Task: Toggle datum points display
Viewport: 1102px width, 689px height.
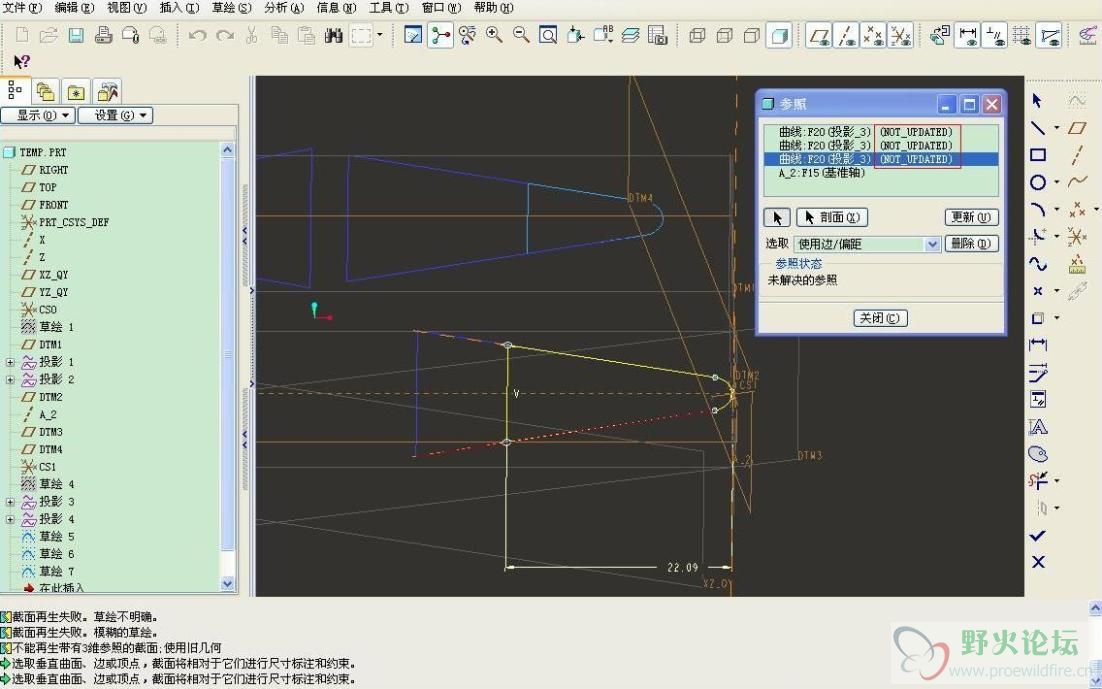Action: pyautogui.click(x=874, y=35)
